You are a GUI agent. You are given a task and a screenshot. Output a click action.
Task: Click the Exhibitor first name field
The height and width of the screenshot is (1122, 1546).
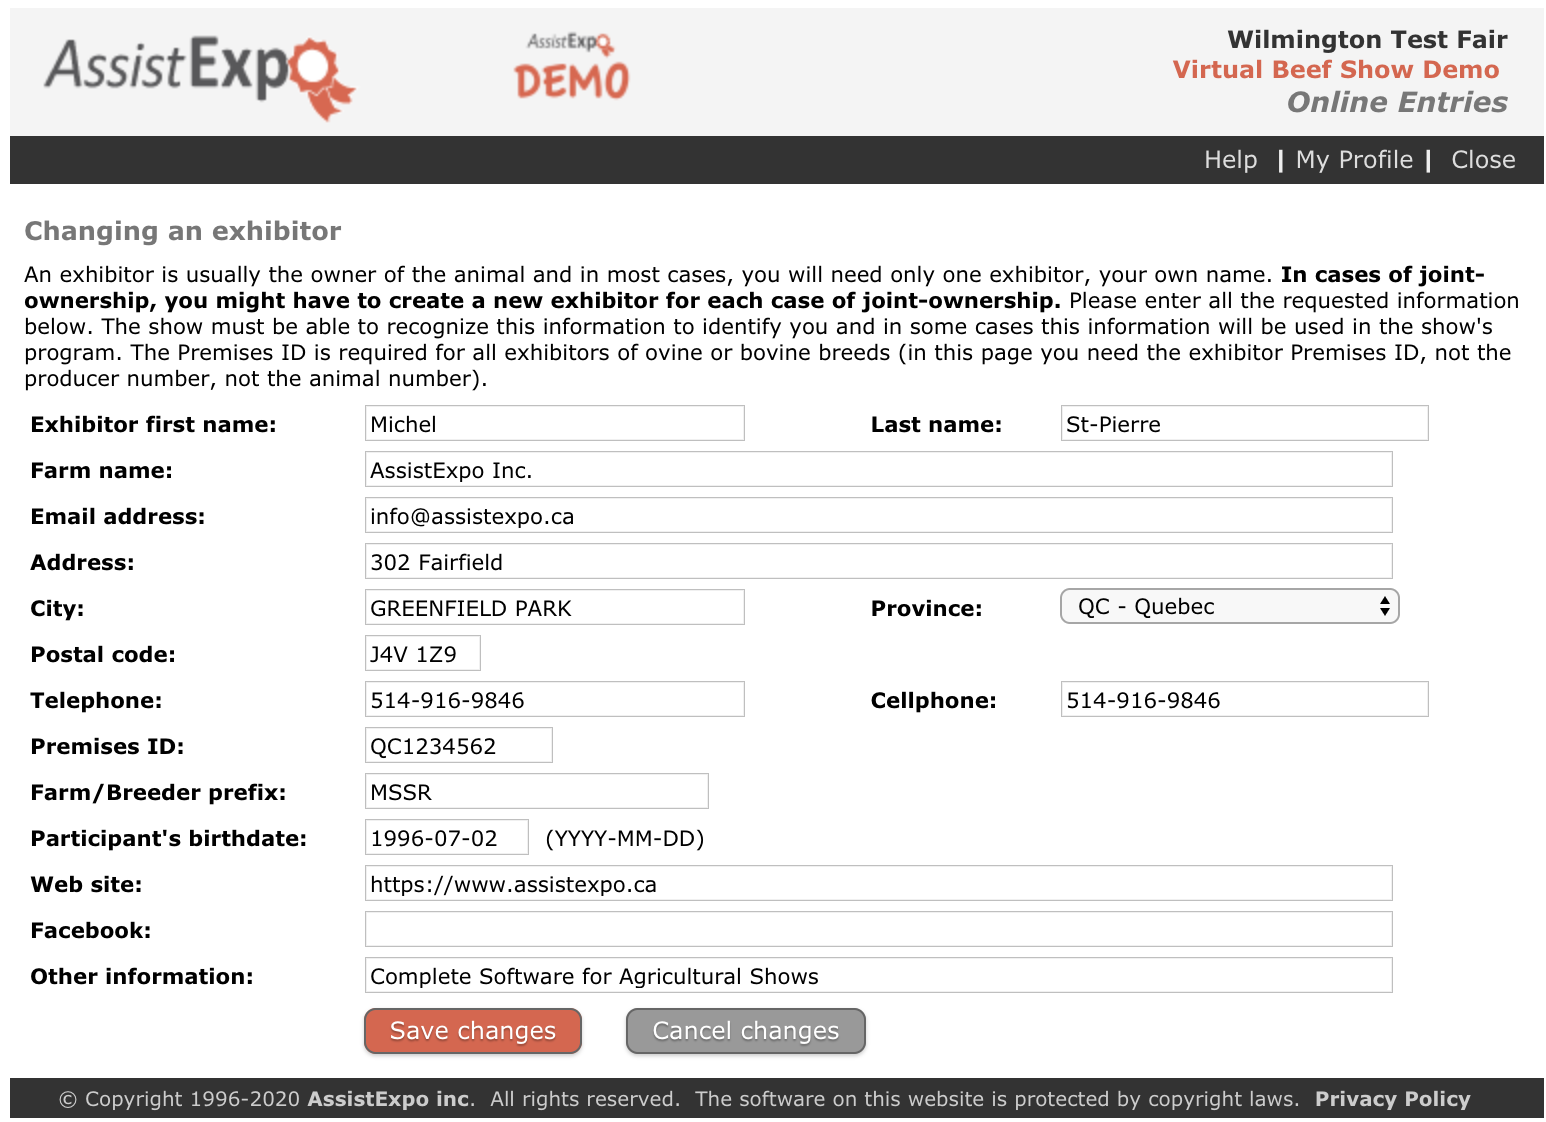point(554,424)
